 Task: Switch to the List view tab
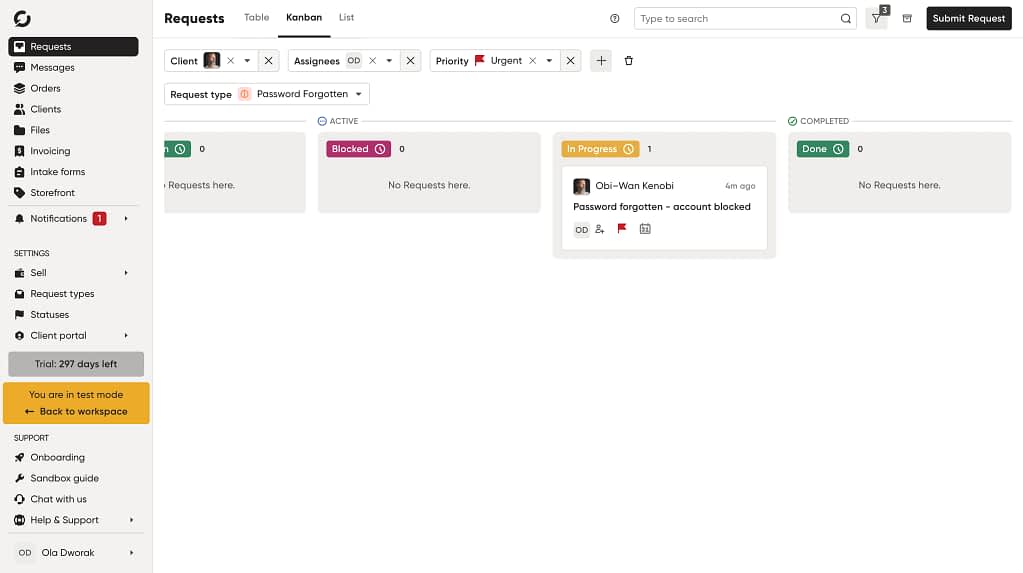346,18
